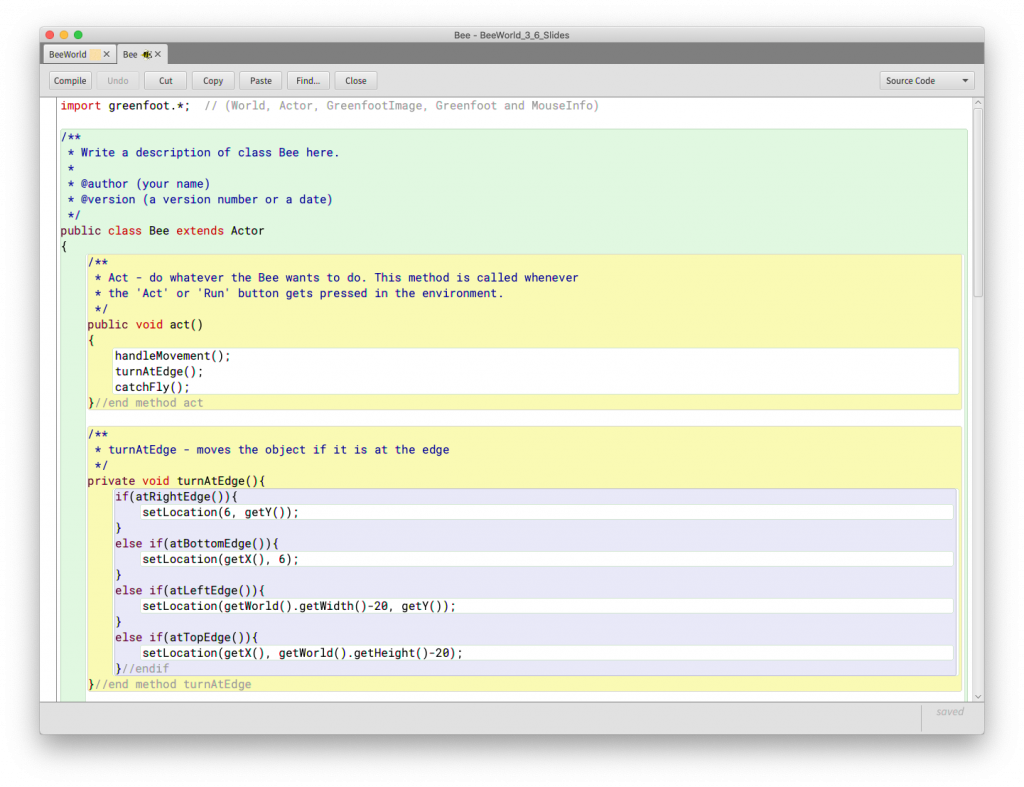
Task: Click the scrollbar up arrow
Action: tap(978, 103)
